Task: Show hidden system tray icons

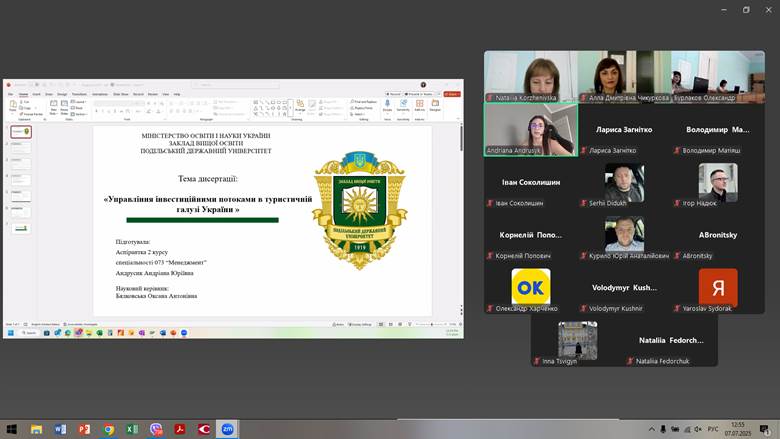Action: coord(653,429)
